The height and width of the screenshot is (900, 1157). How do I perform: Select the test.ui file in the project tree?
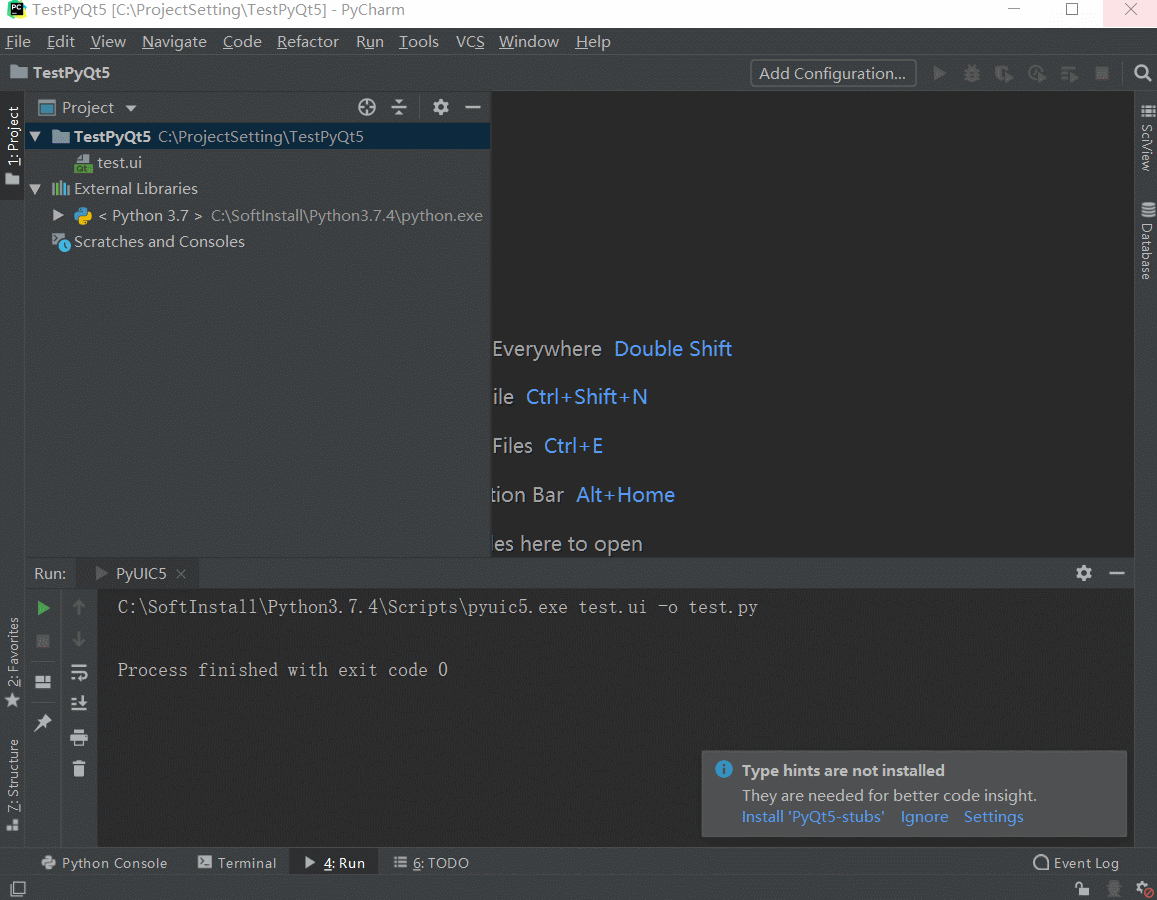tap(119, 162)
